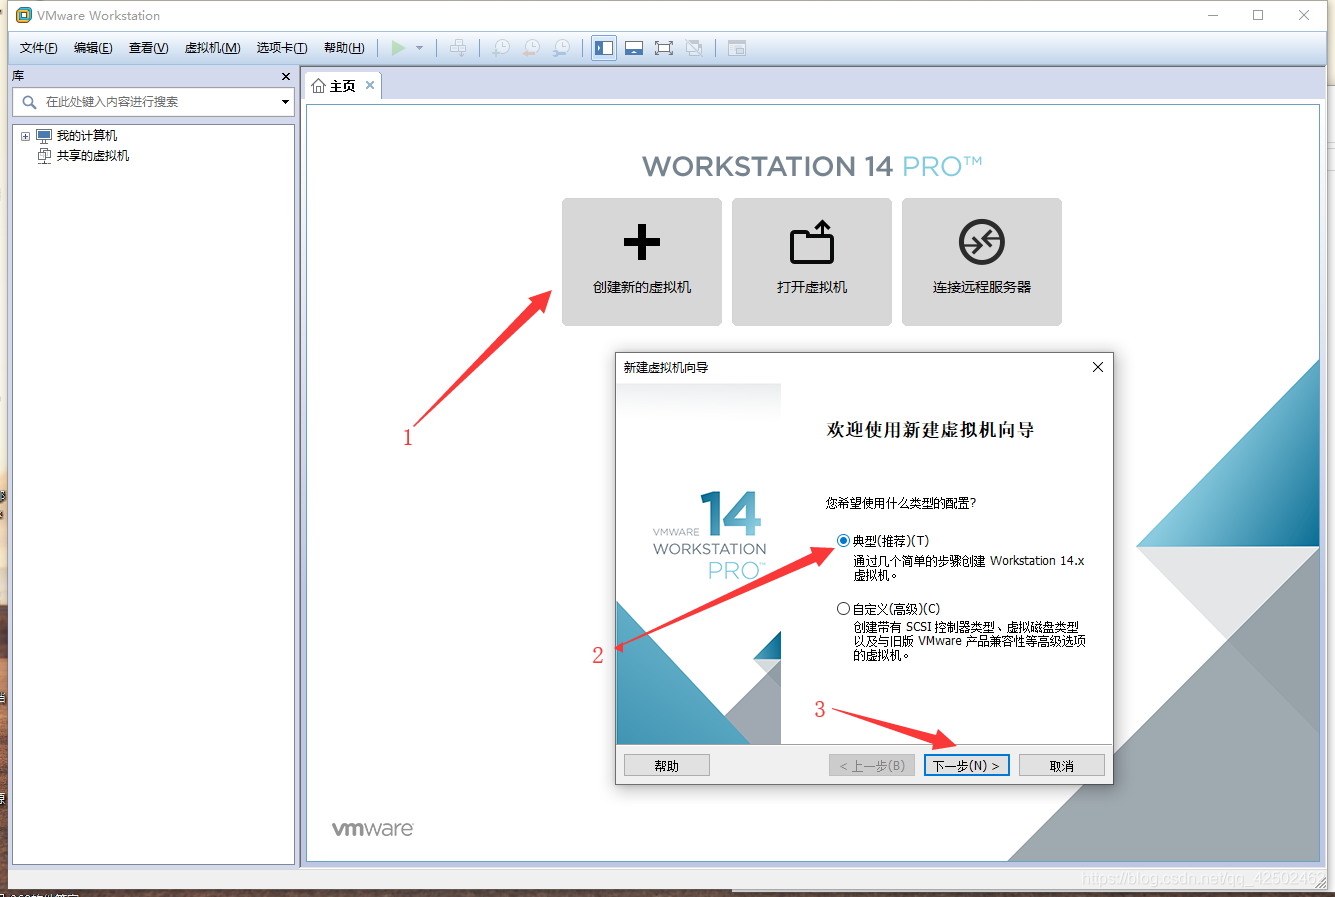
Task: Click the 取消 button in wizard
Action: click(x=1062, y=765)
